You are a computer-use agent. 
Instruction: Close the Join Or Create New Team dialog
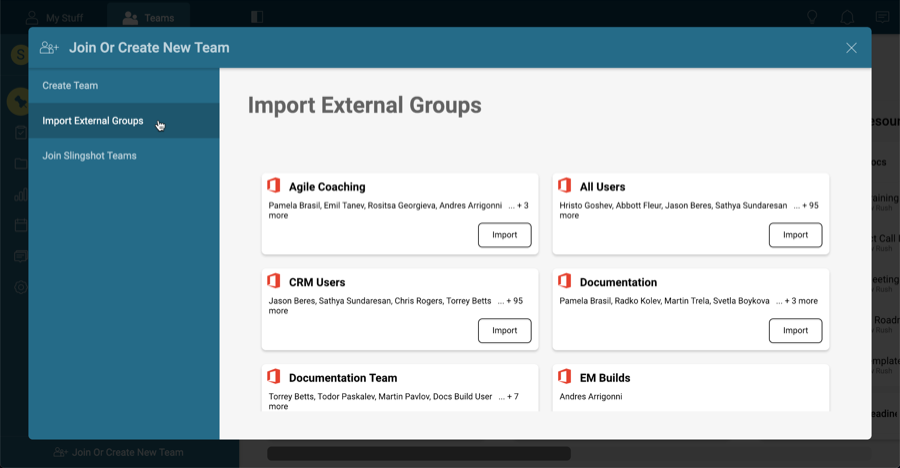click(851, 48)
